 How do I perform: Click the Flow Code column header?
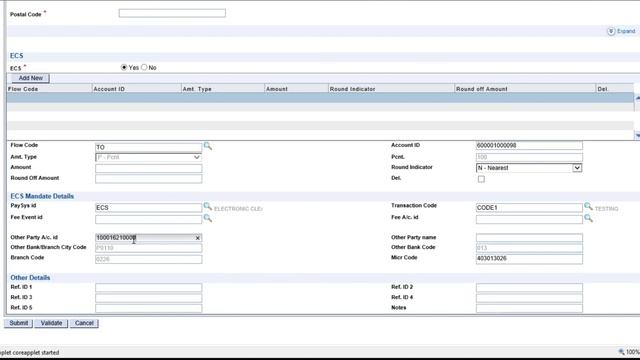coord(49,89)
